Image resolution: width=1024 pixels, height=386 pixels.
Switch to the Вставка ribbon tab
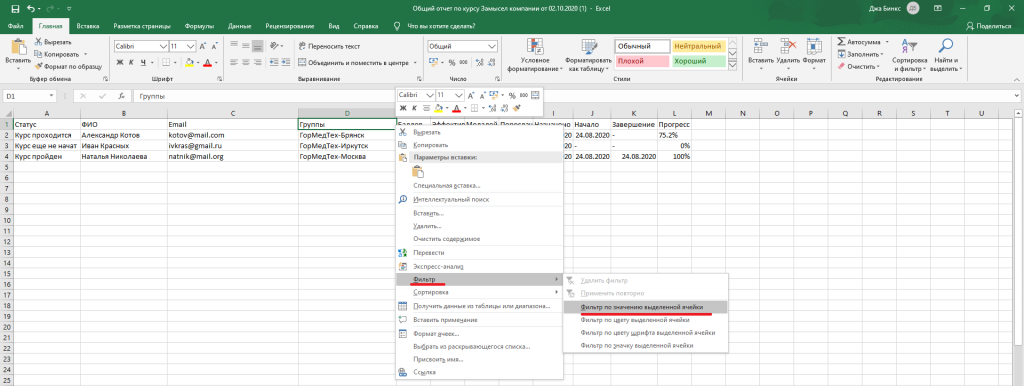(88, 26)
